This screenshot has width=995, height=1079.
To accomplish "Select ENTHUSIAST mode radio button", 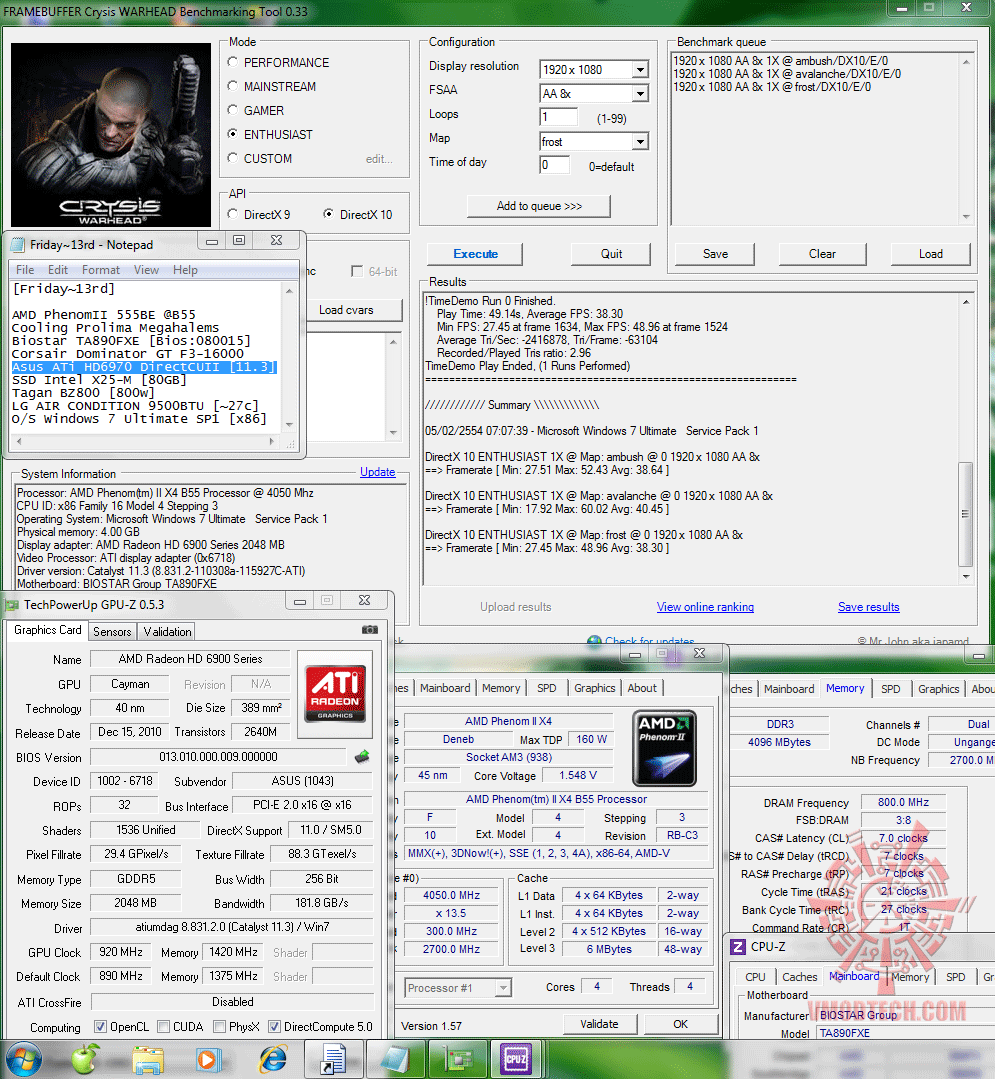I will [233, 134].
